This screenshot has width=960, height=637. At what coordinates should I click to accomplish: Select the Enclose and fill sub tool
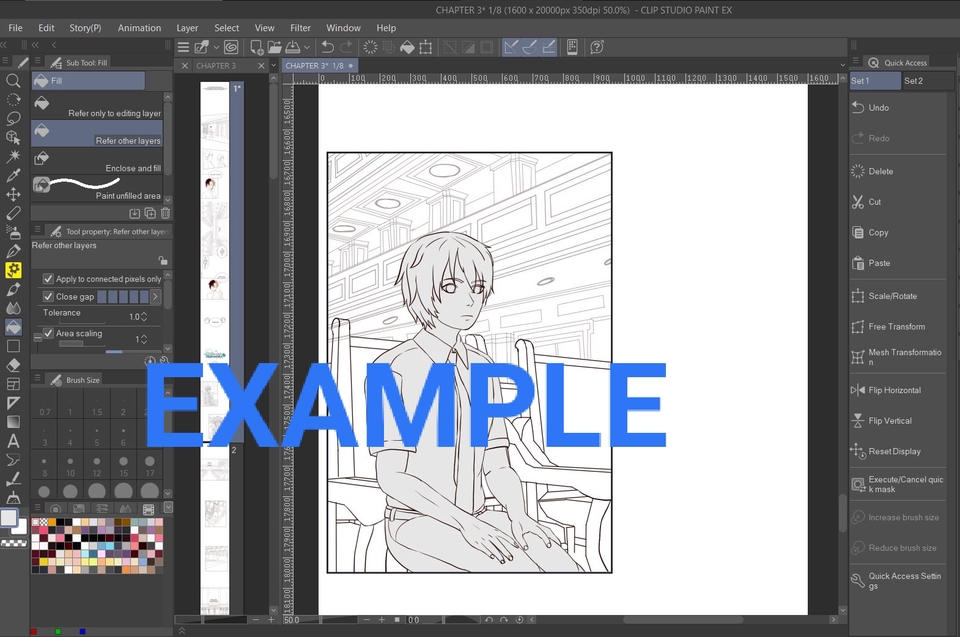pos(95,163)
